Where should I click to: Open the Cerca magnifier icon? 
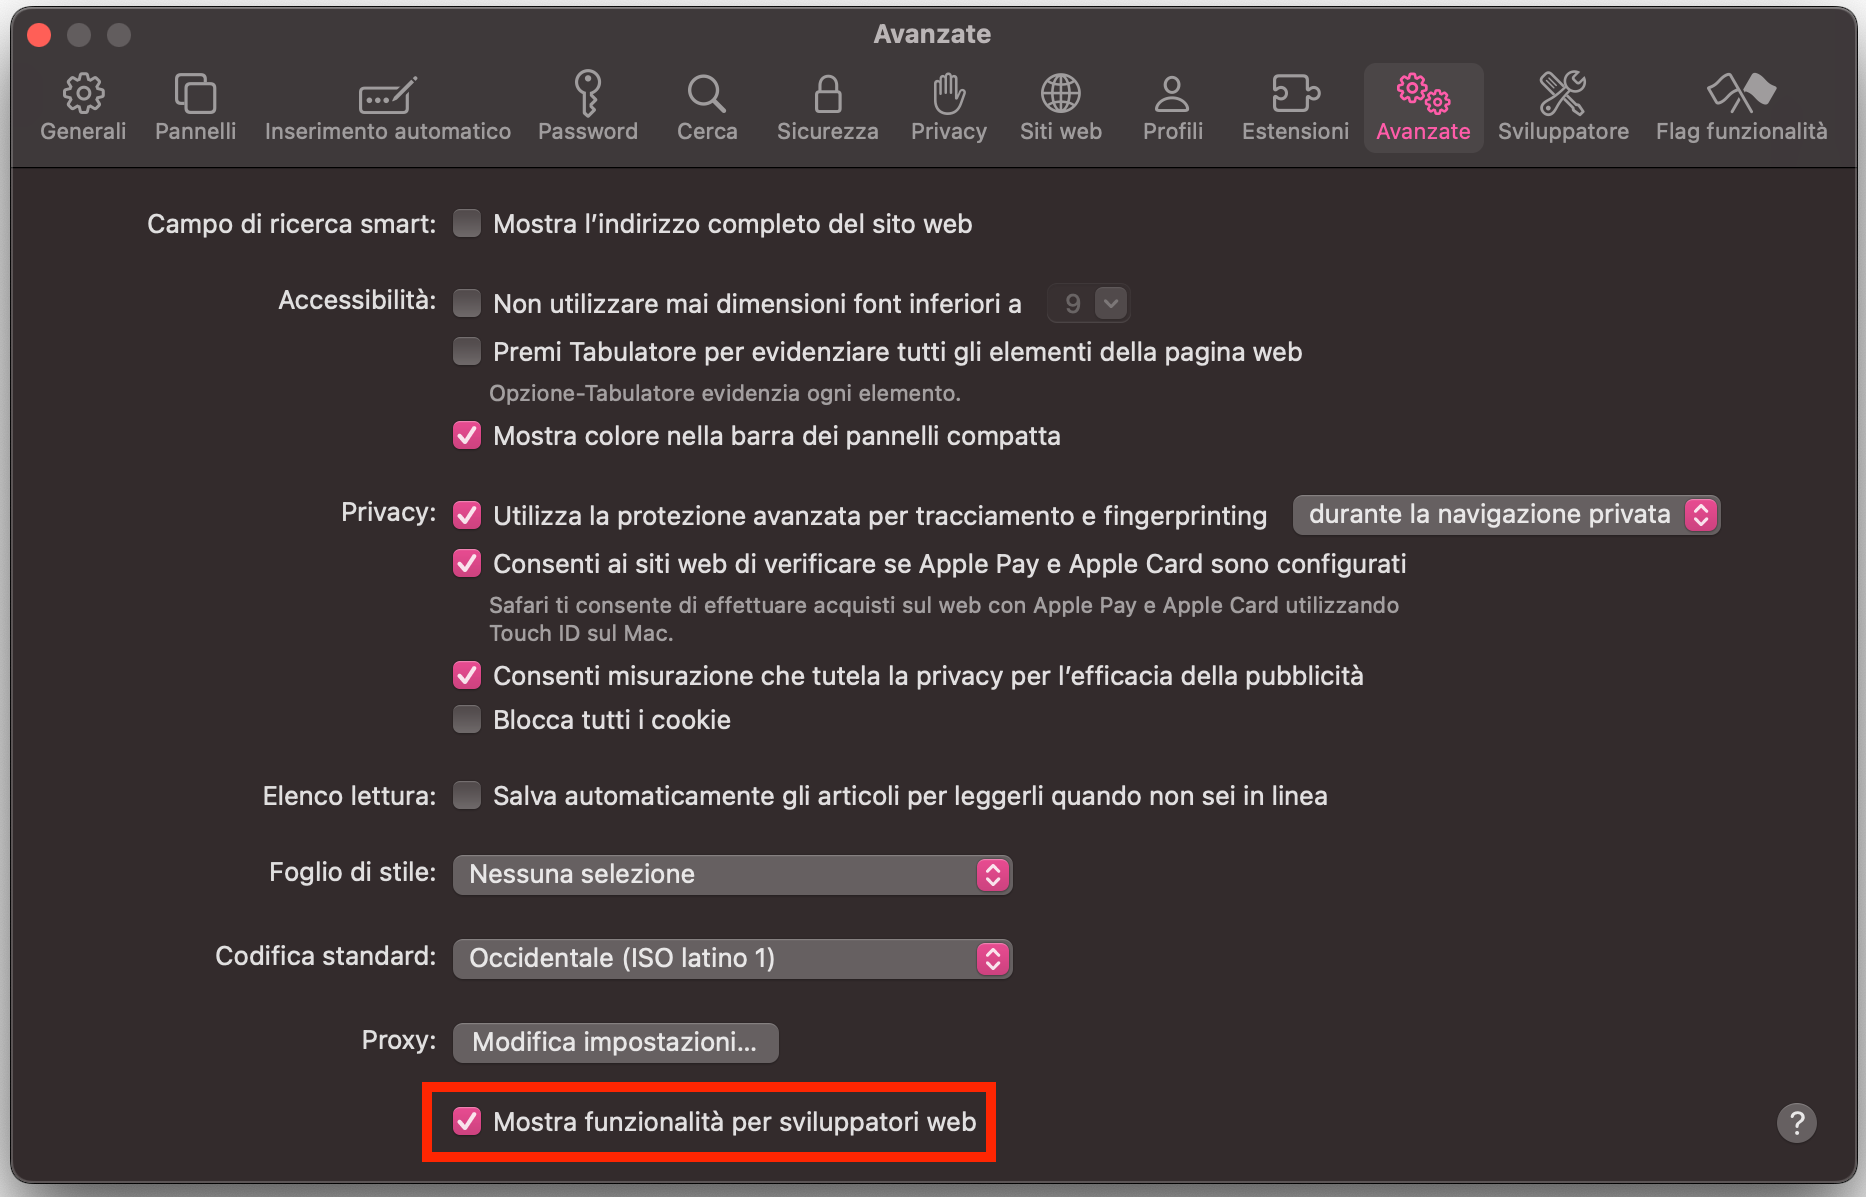click(707, 105)
